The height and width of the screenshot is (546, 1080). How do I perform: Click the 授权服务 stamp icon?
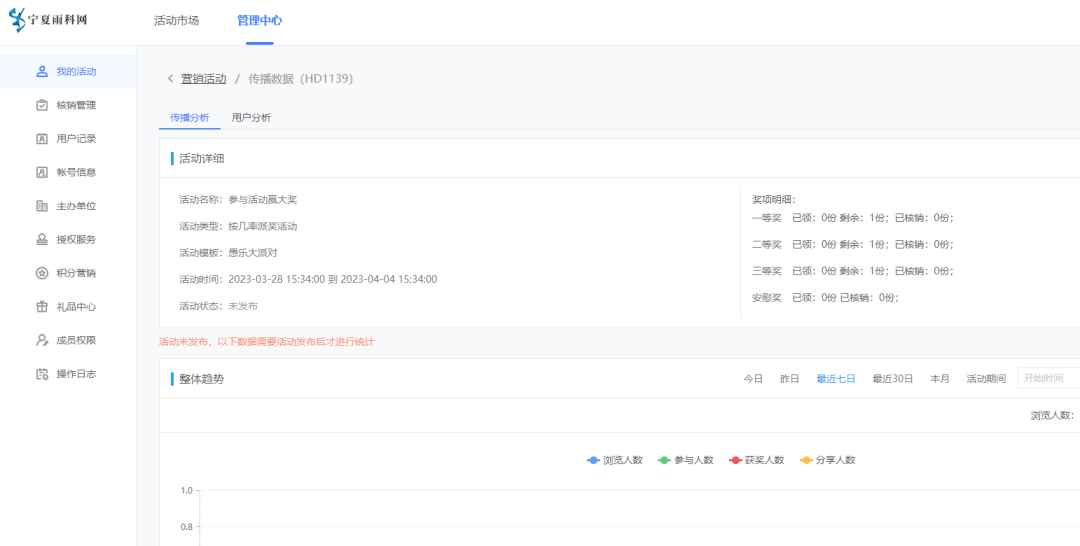coord(42,240)
